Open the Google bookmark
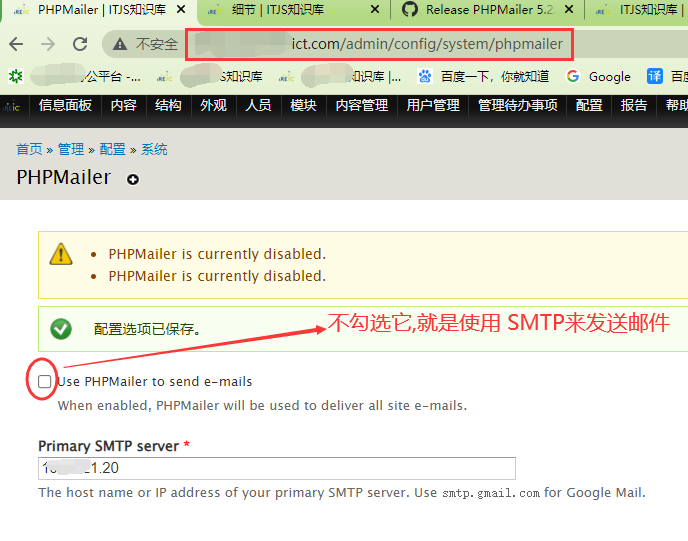 coord(598,76)
